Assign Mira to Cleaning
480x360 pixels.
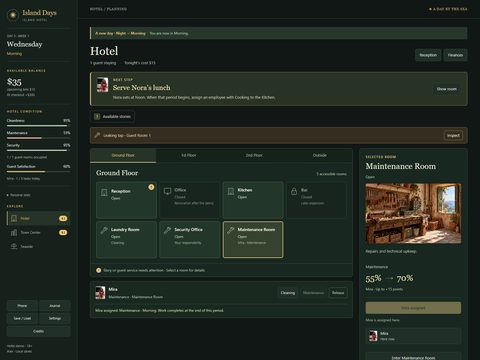pyautogui.click(x=288, y=293)
